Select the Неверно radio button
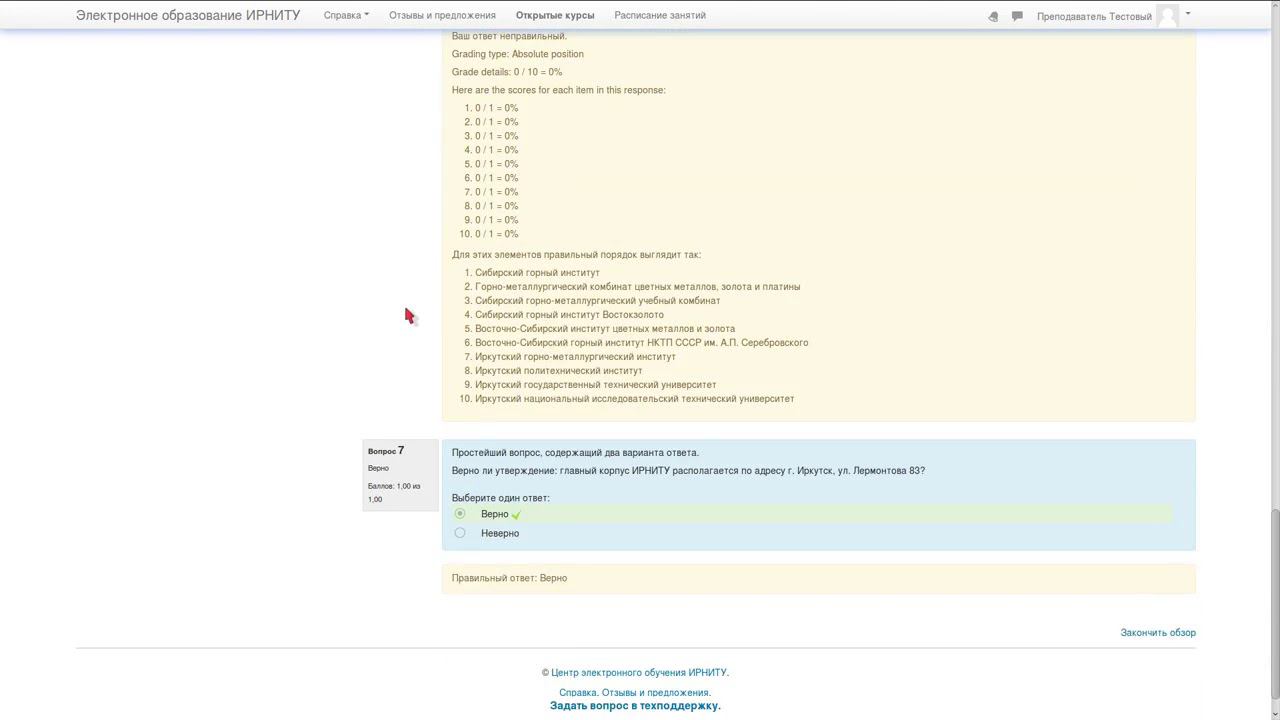 click(460, 532)
